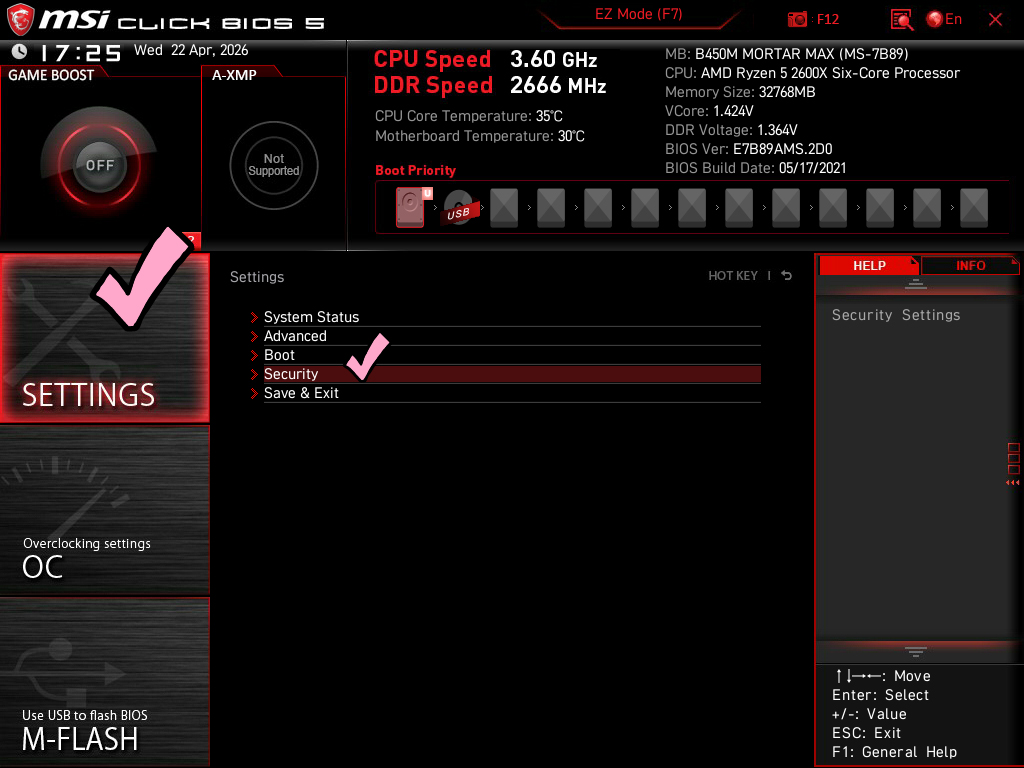Open the Boot settings entry
This screenshot has width=1024, height=768.
512,355
